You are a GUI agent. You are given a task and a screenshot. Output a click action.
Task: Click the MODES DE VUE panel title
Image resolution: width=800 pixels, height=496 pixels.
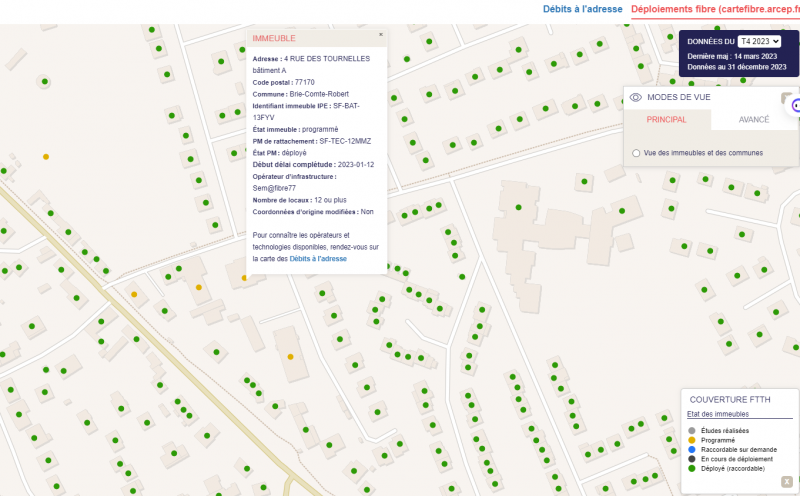tap(679, 98)
